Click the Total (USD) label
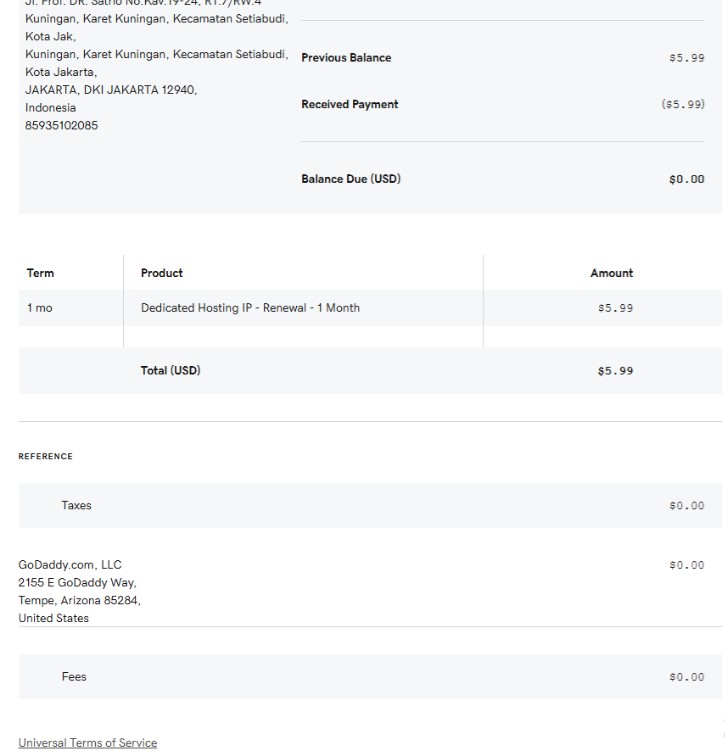This screenshot has height=751, width=725. point(170,371)
